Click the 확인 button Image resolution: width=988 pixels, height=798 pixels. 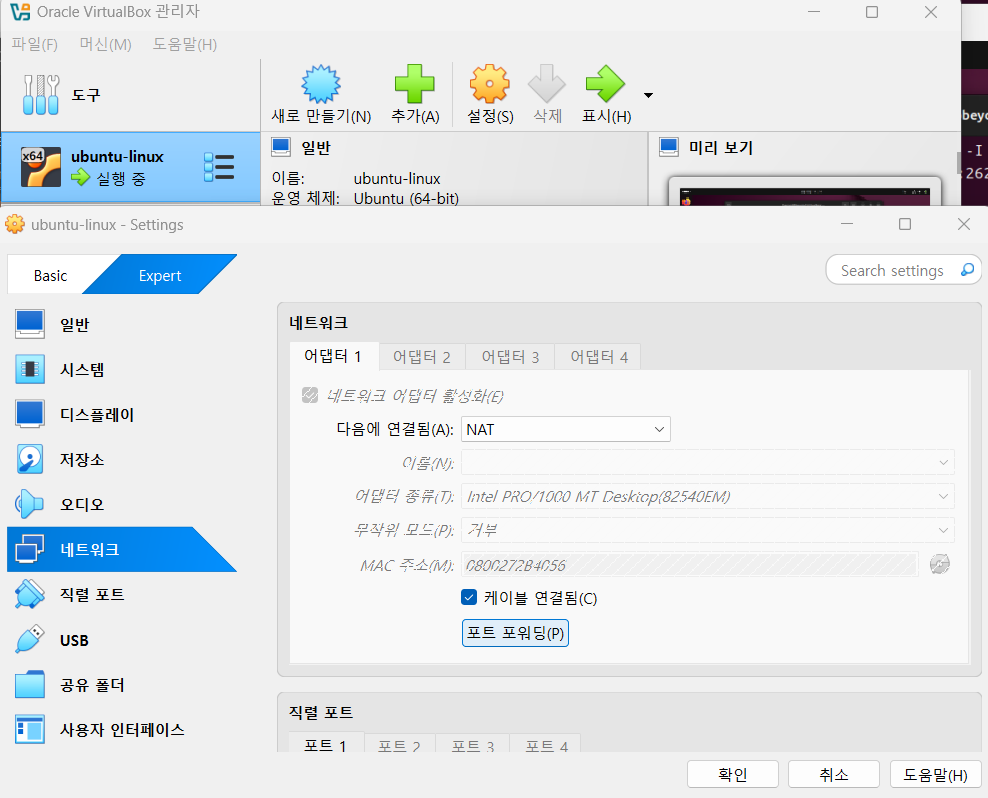point(733,774)
